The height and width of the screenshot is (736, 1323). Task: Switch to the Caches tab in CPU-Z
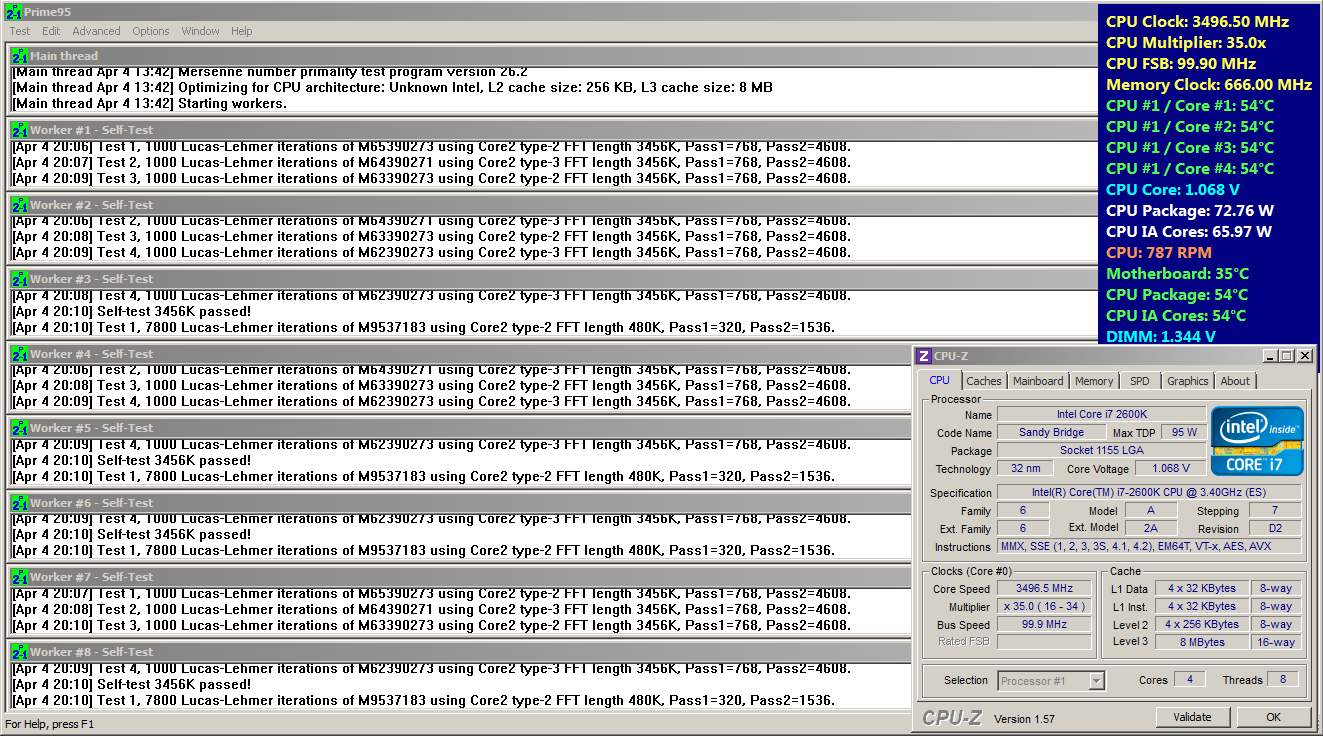[x=983, y=381]
